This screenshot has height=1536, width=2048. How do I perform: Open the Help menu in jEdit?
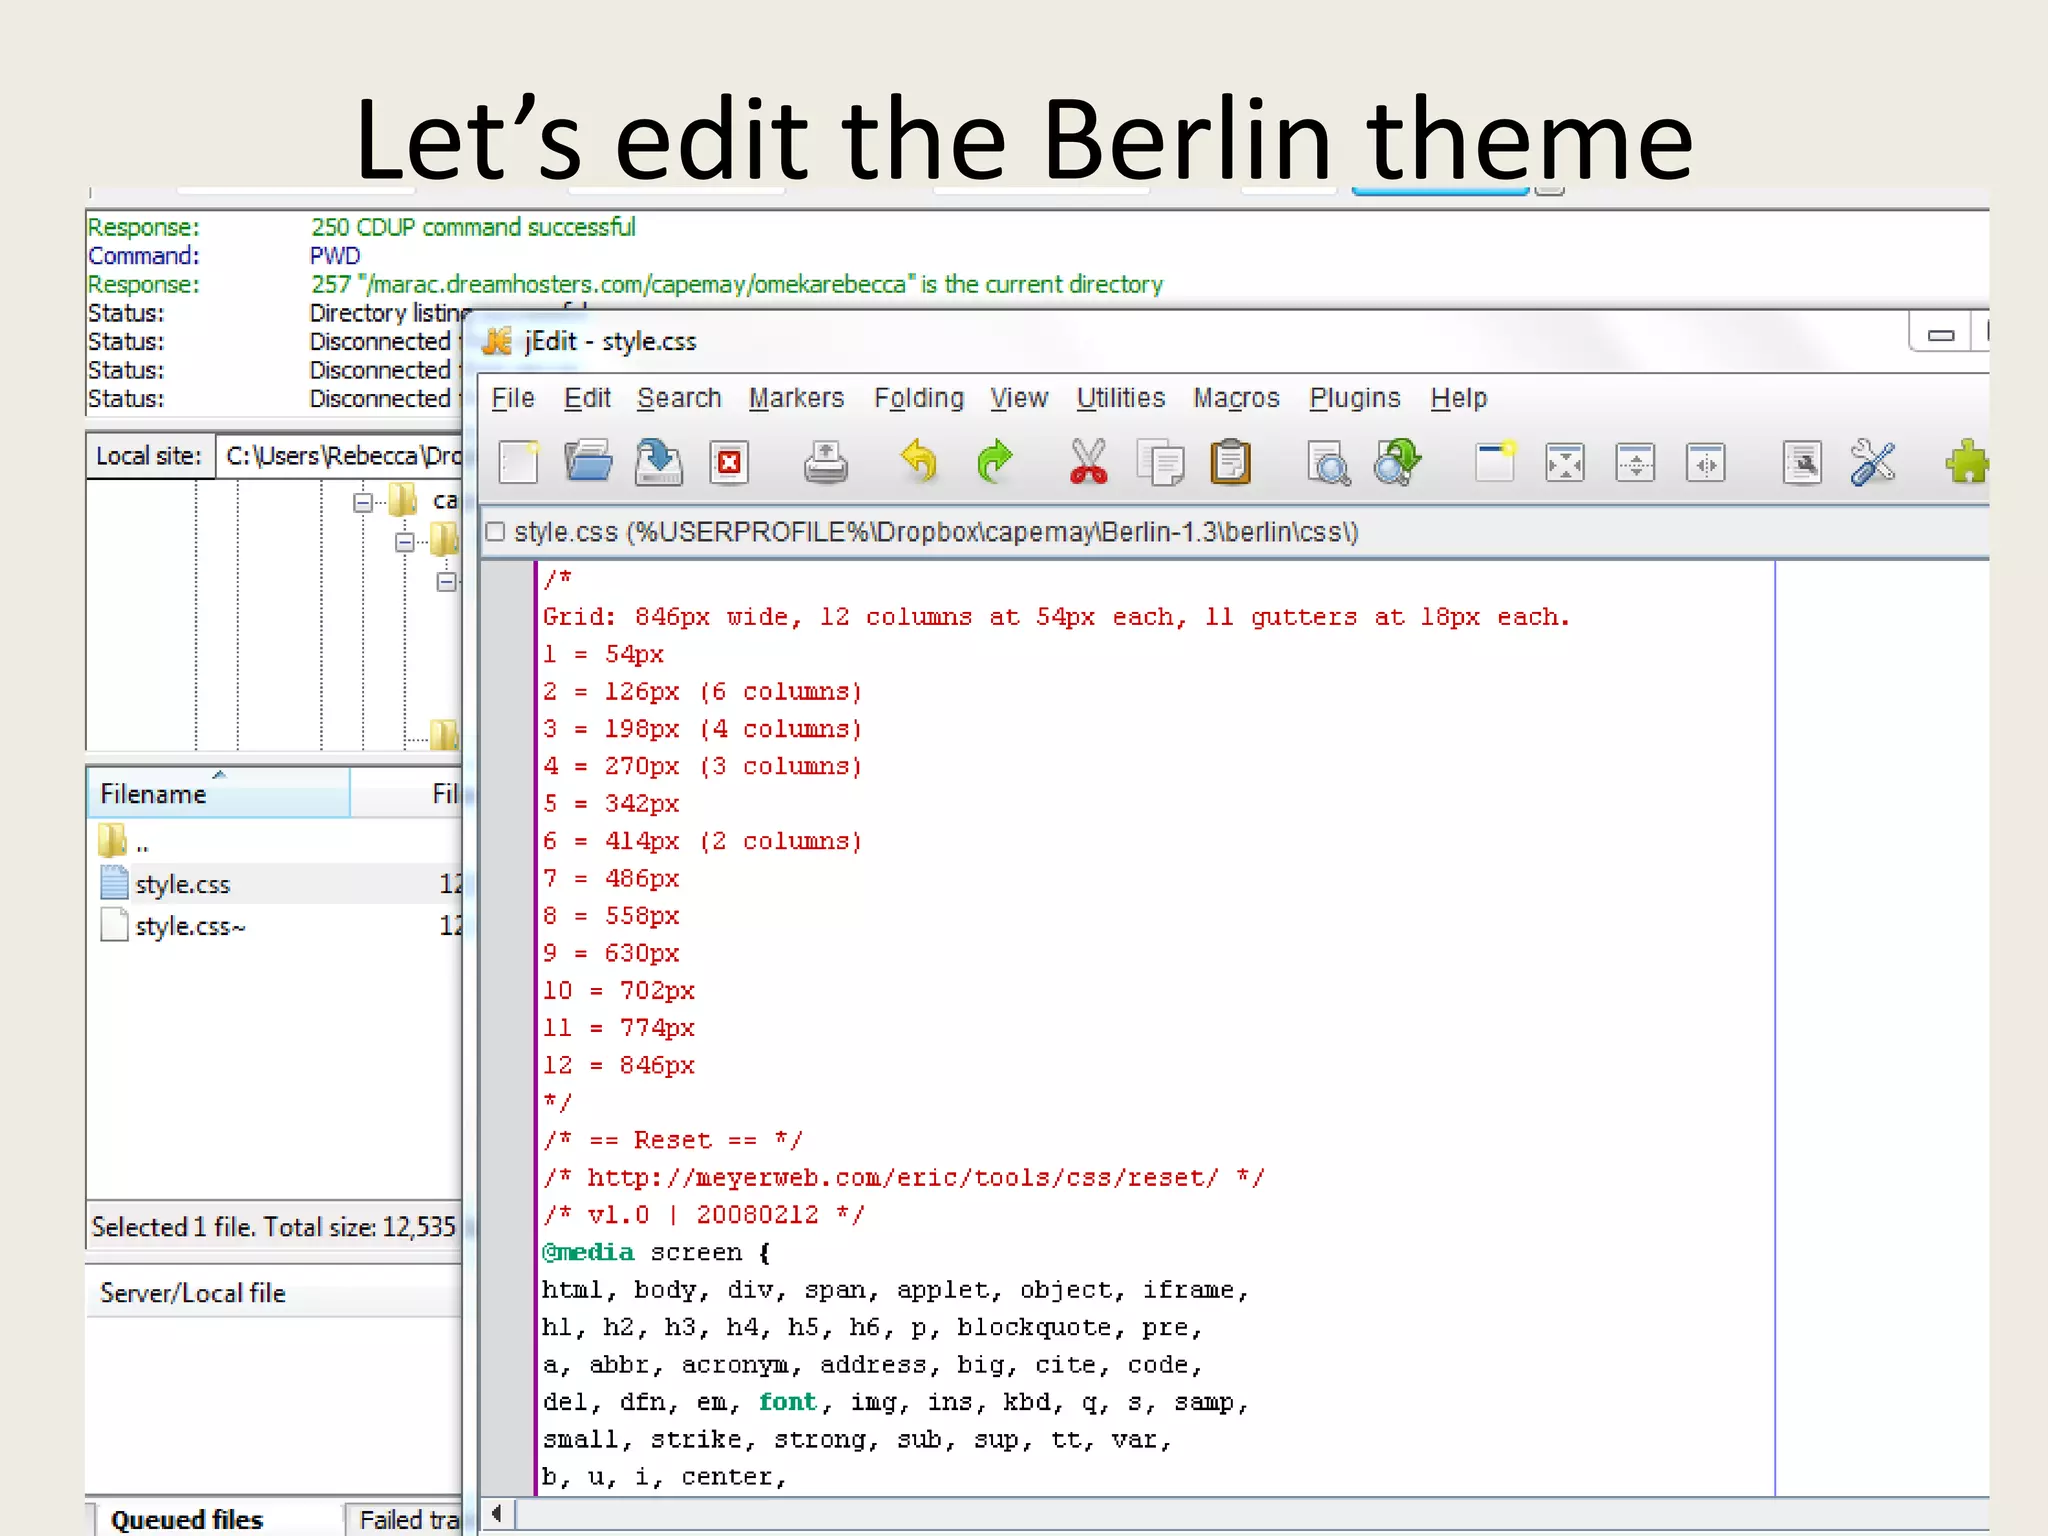[1458, 398]
